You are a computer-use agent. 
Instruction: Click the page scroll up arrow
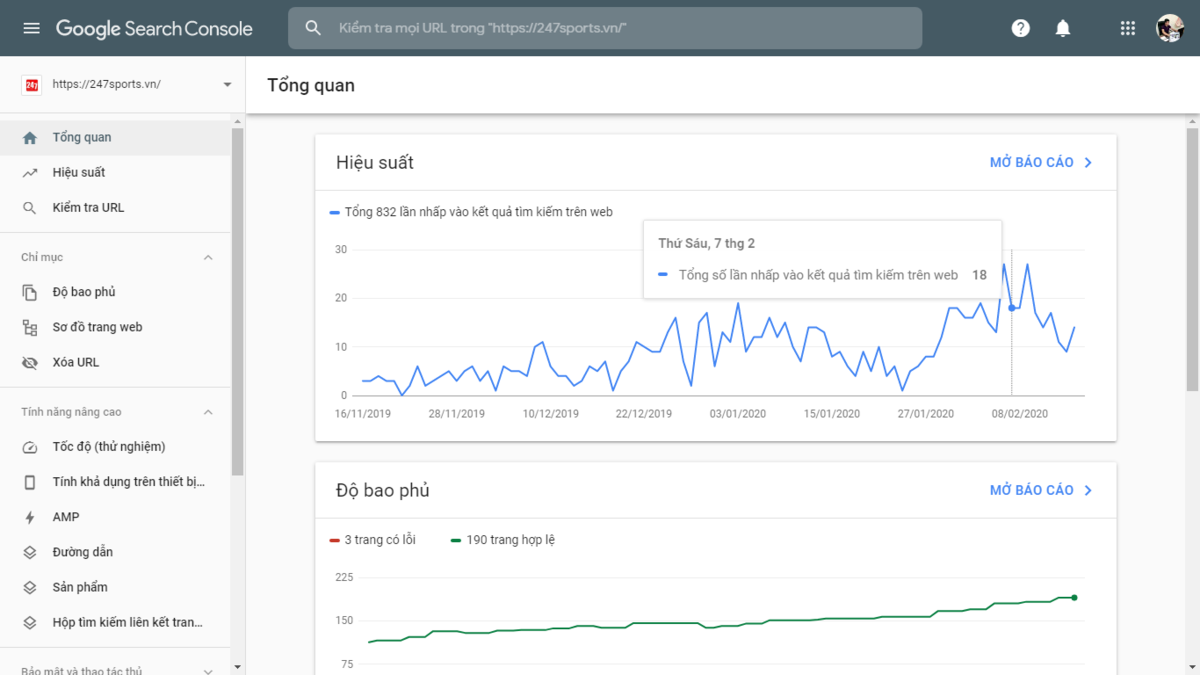(1192, 121)
